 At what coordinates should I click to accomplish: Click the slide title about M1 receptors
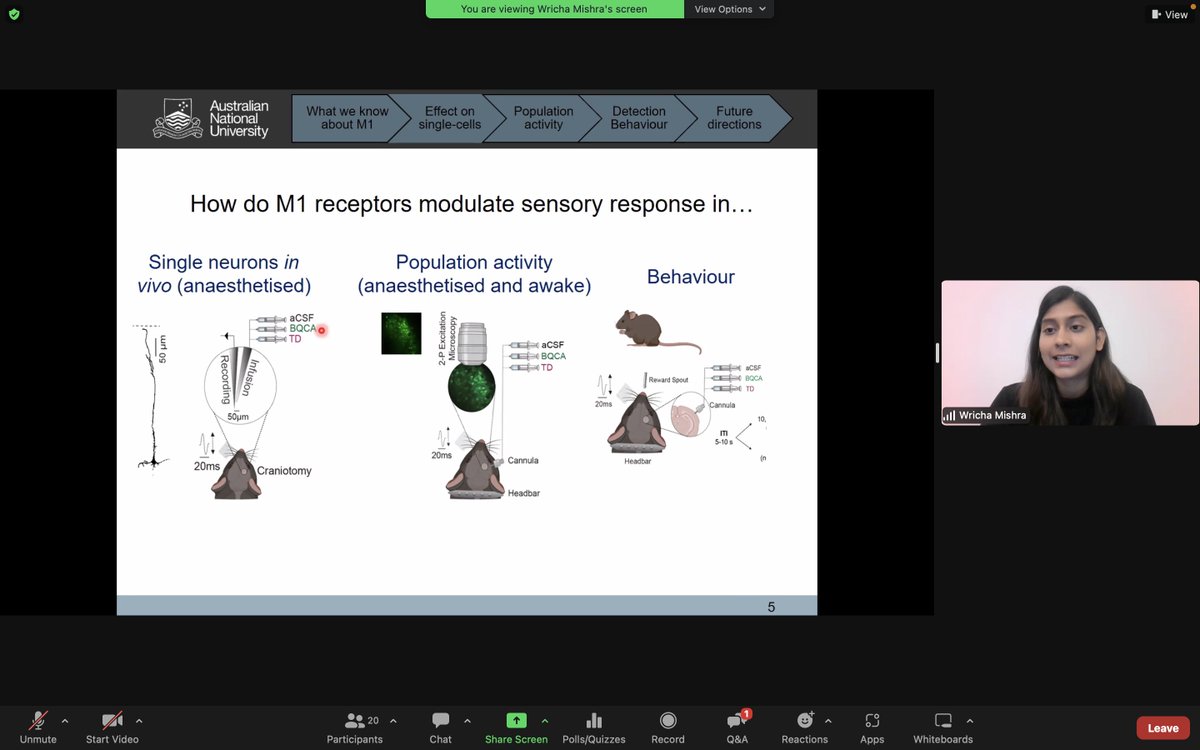tap(471, 205)
